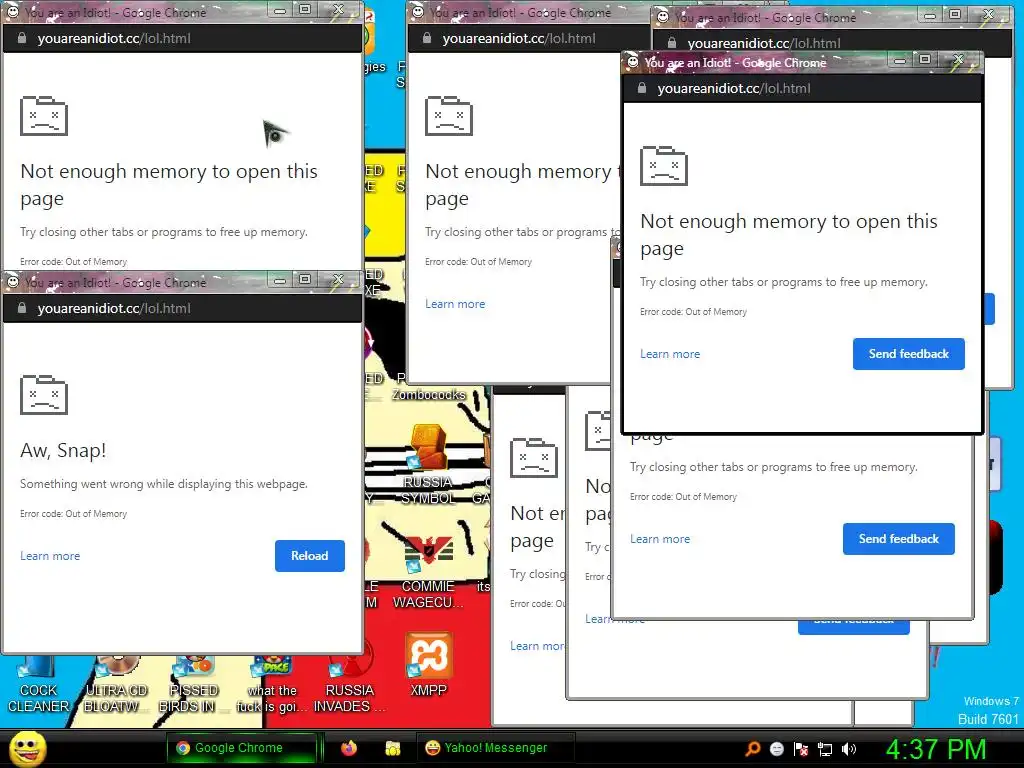Click the sad page icon above Aw, Snap!
The height and width of the screenshot is (768, 1024).
click(x=44, y=394)
